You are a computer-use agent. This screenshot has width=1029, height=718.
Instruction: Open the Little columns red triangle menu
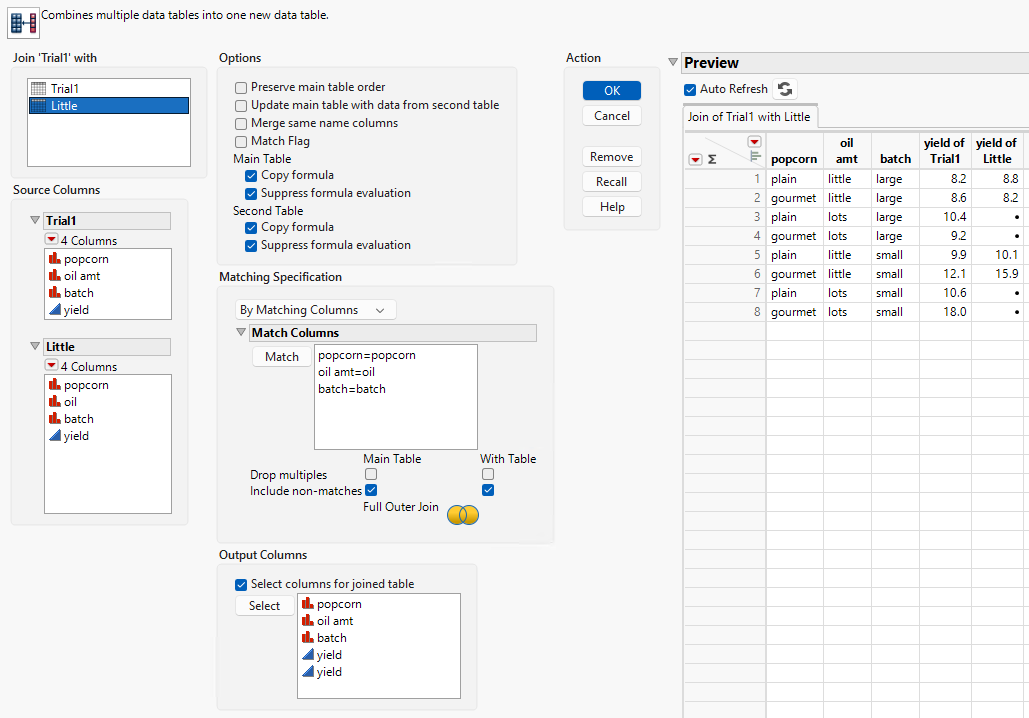tap(51, 366)
